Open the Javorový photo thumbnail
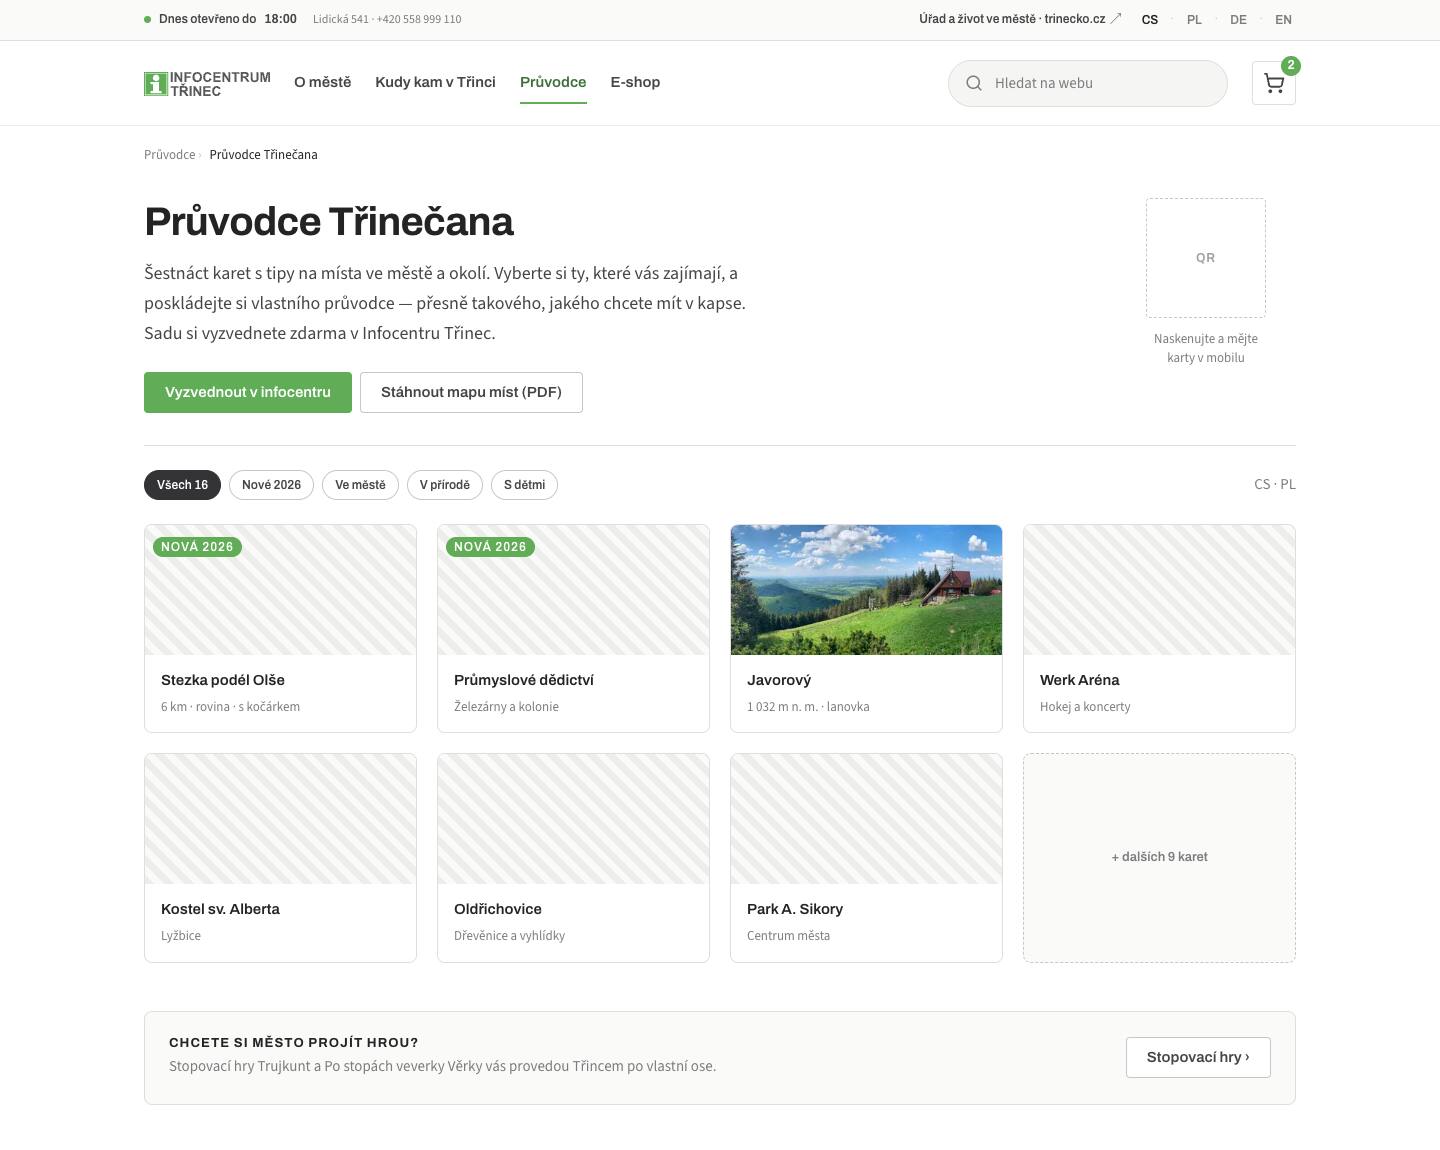This screenshot has height=1150, width=1440. click(866, 590)
